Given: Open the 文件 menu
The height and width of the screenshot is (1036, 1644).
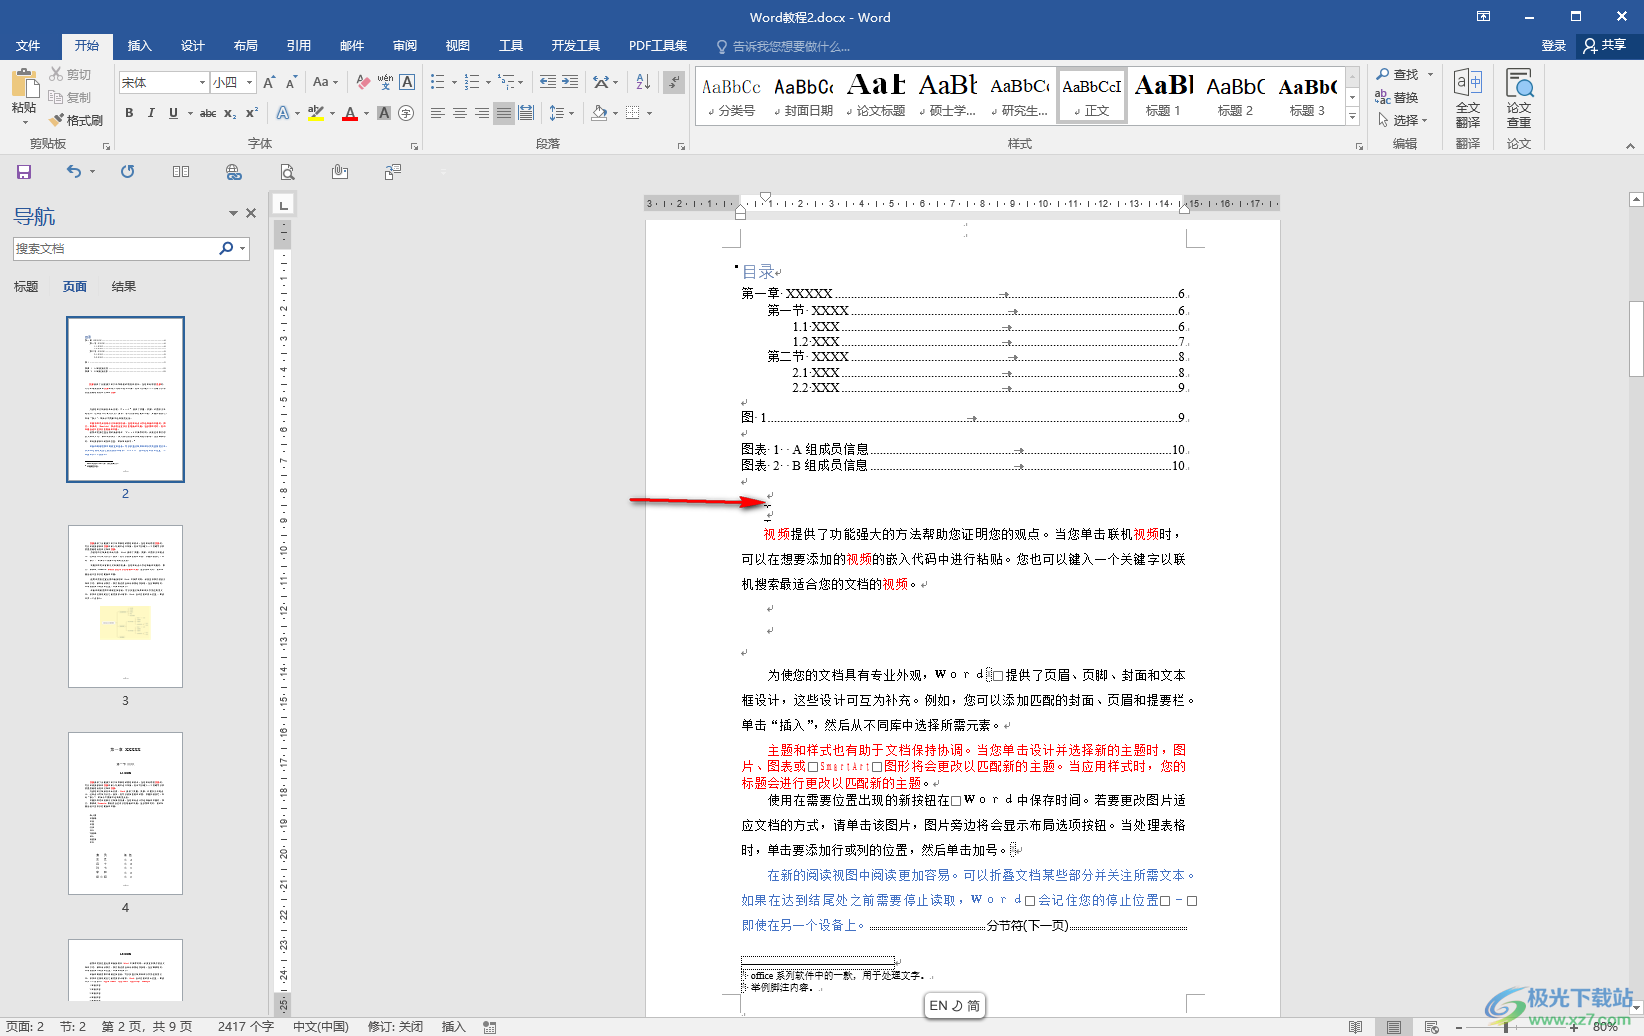Looking at the screenshot, I should pyautogui.click(x=28, y=46).
